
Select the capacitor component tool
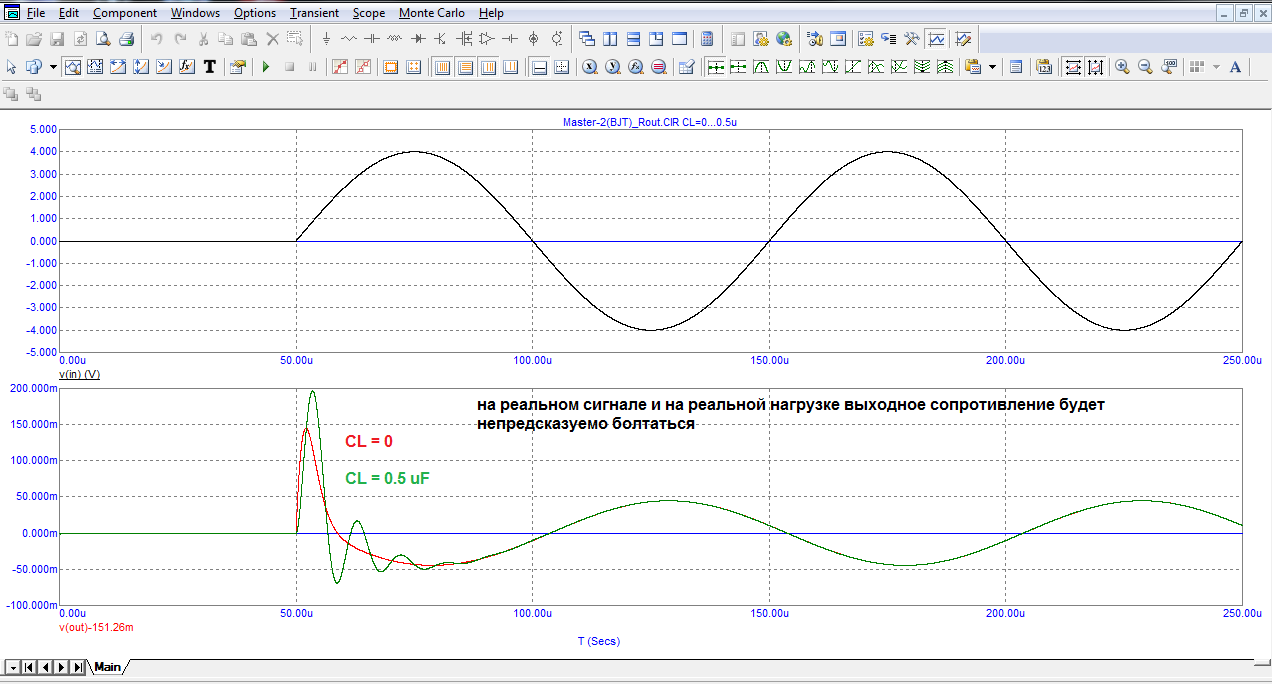click(371, 39)
